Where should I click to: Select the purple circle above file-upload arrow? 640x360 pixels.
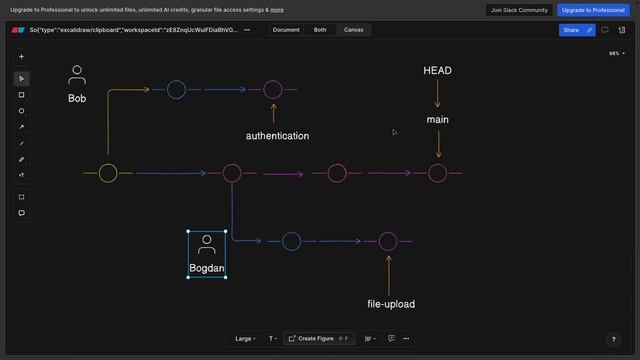click(387, 241)
